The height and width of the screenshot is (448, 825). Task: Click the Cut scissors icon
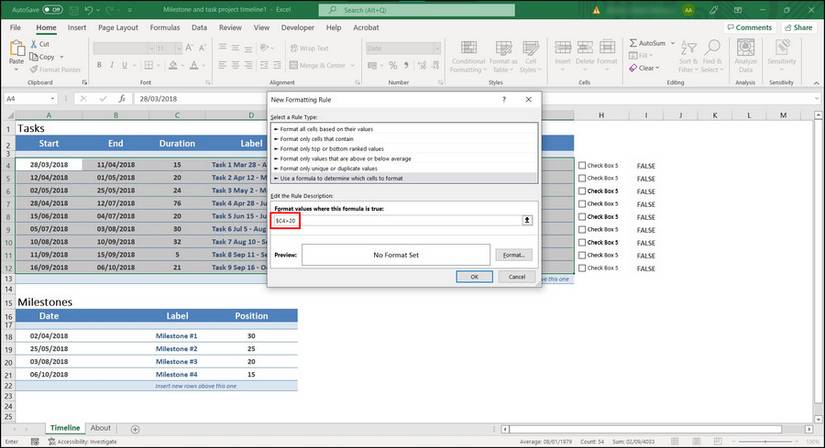click(33, 44)
